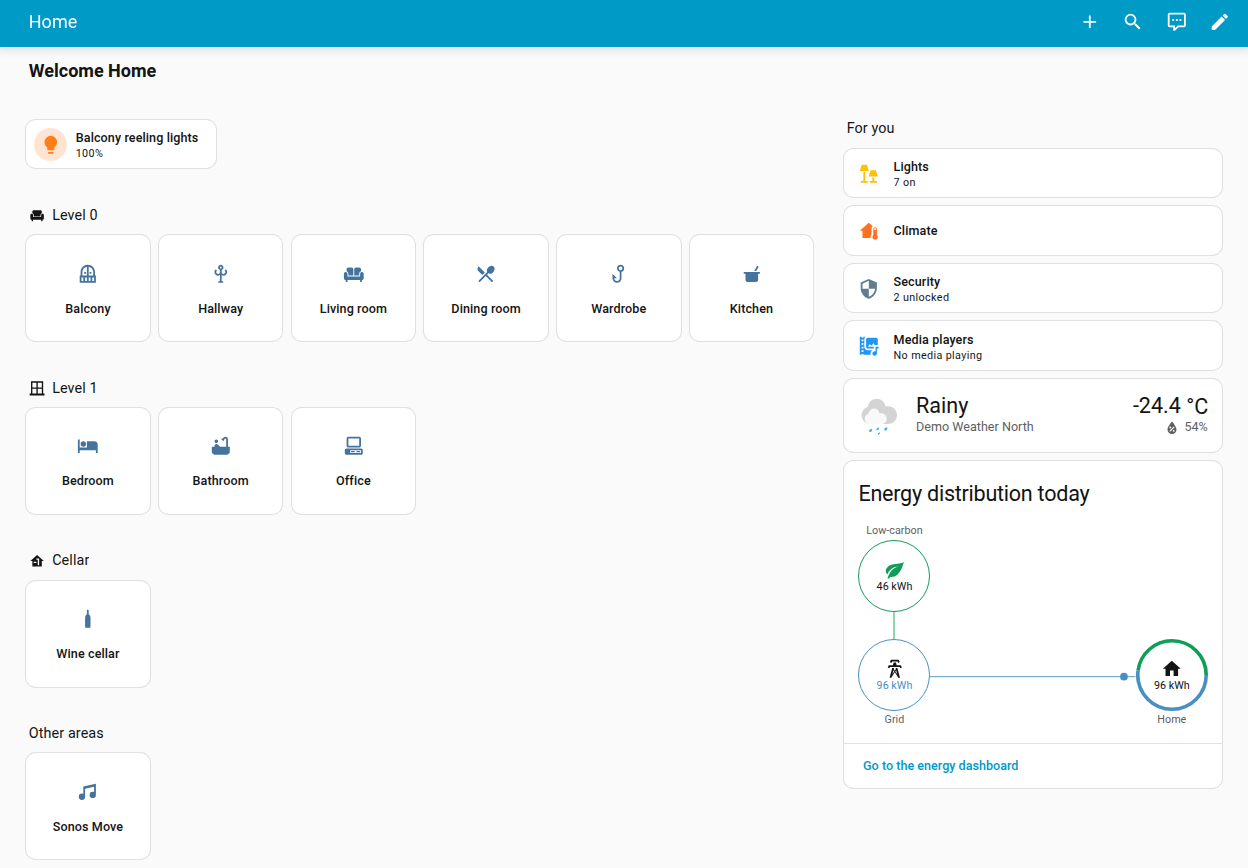Toggle the Balcony reeling lights chip
Image resolution: width=1248 pixels, height=868 pixels.
point(120,143)
